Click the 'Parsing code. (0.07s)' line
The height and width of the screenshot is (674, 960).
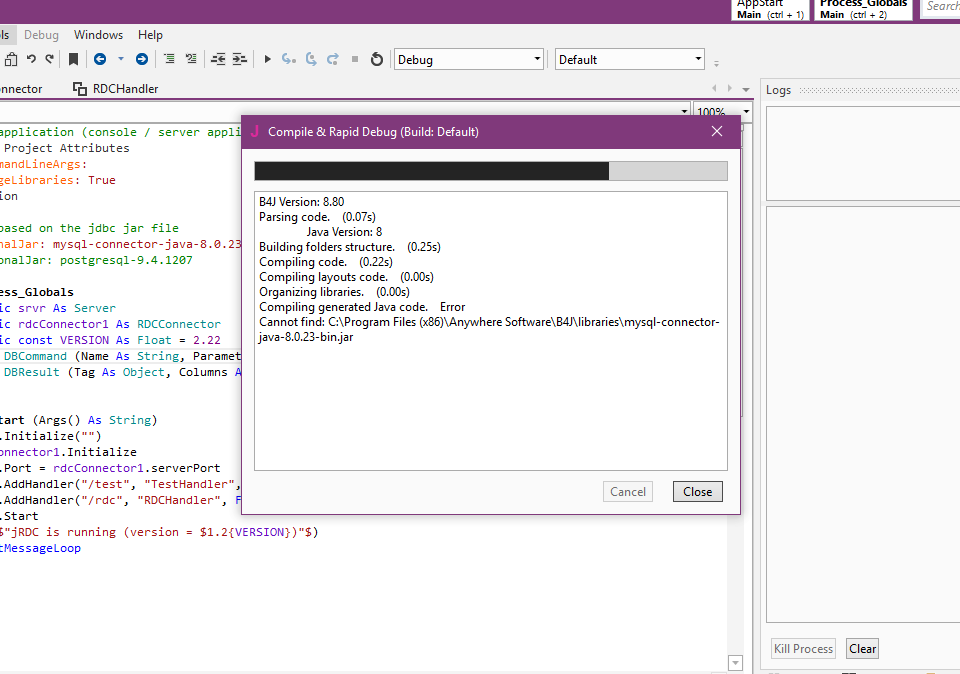pos(317,217)
